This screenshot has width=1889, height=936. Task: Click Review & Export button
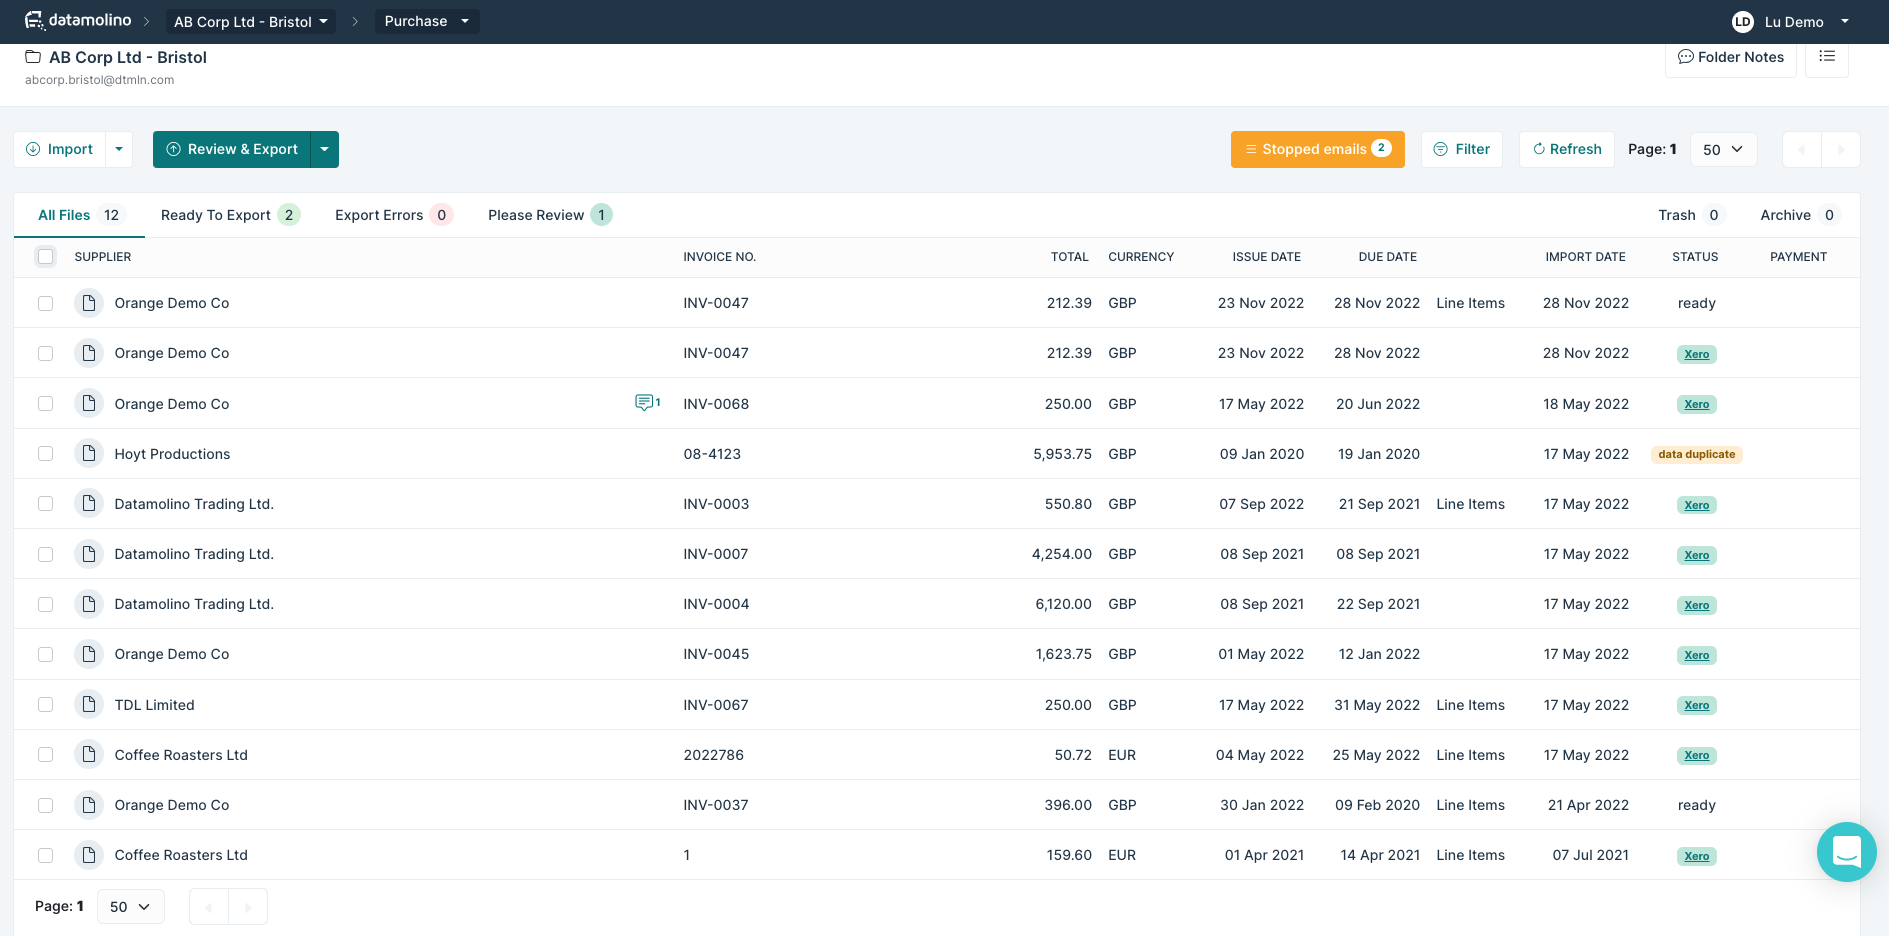(232, 149)
